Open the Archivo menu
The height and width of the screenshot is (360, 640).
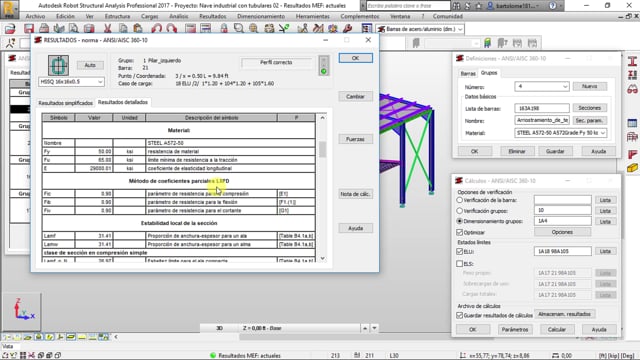pyautogui.click(x=35, y=16)
